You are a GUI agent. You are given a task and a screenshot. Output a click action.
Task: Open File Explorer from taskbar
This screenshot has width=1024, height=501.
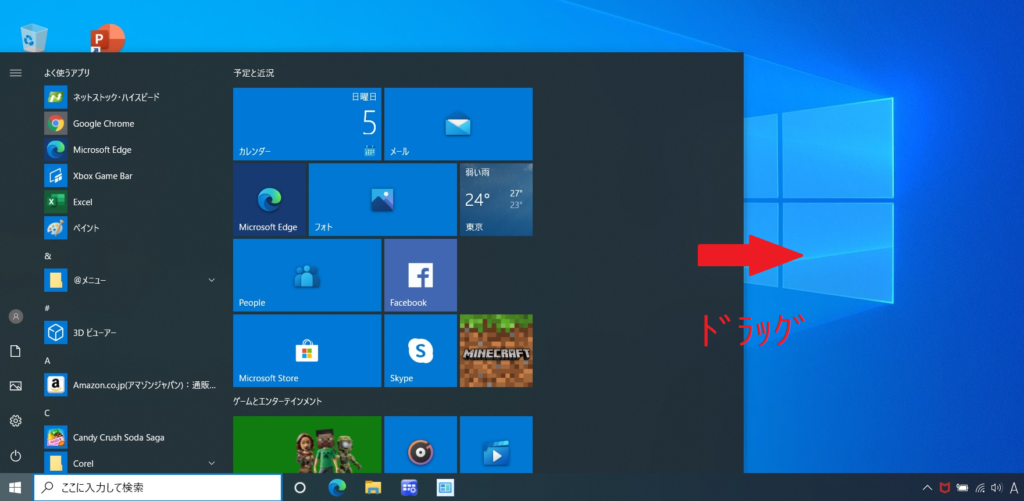point(373,487)
